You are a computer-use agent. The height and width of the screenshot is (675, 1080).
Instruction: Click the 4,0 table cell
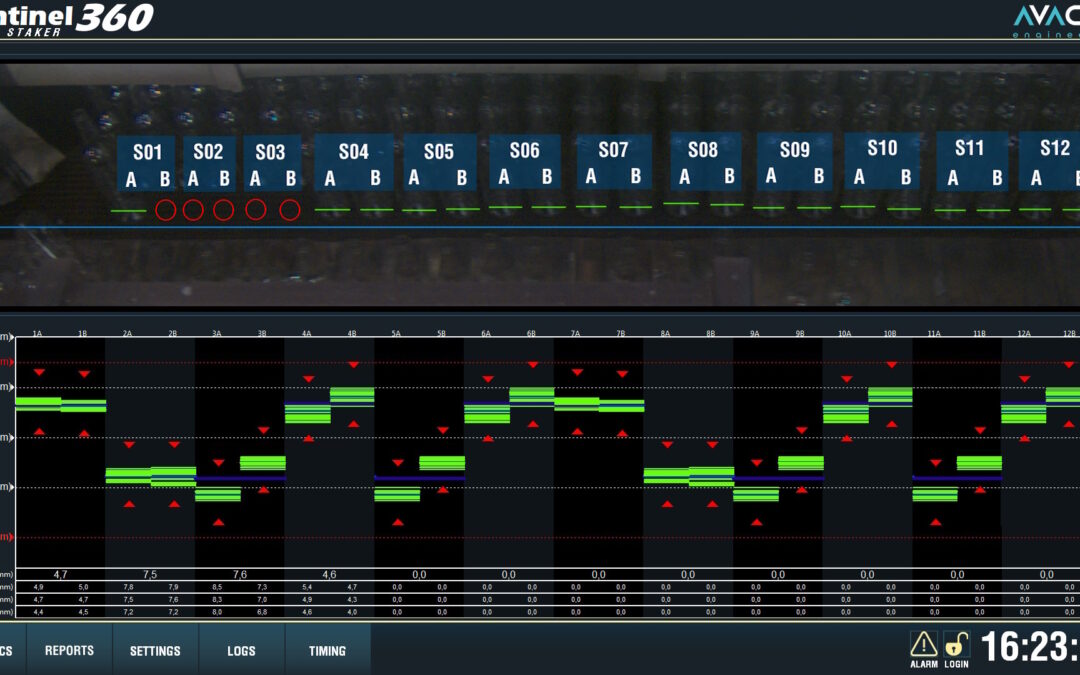coord(352,612)
